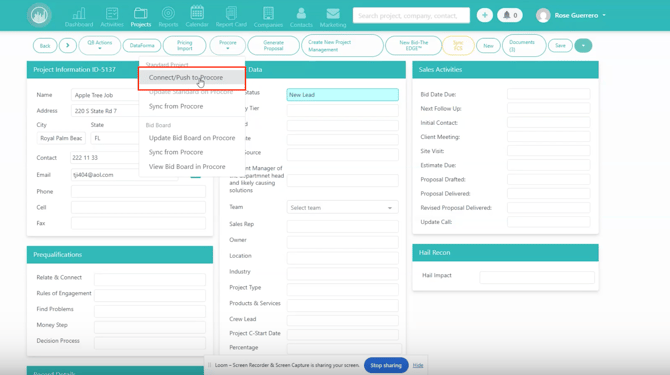Go to the next project with the arrow button

point(68,45)
